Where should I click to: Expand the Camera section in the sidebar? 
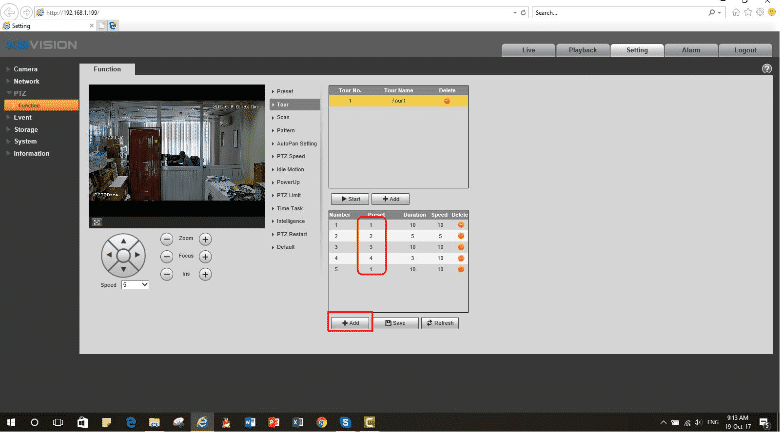27,69
